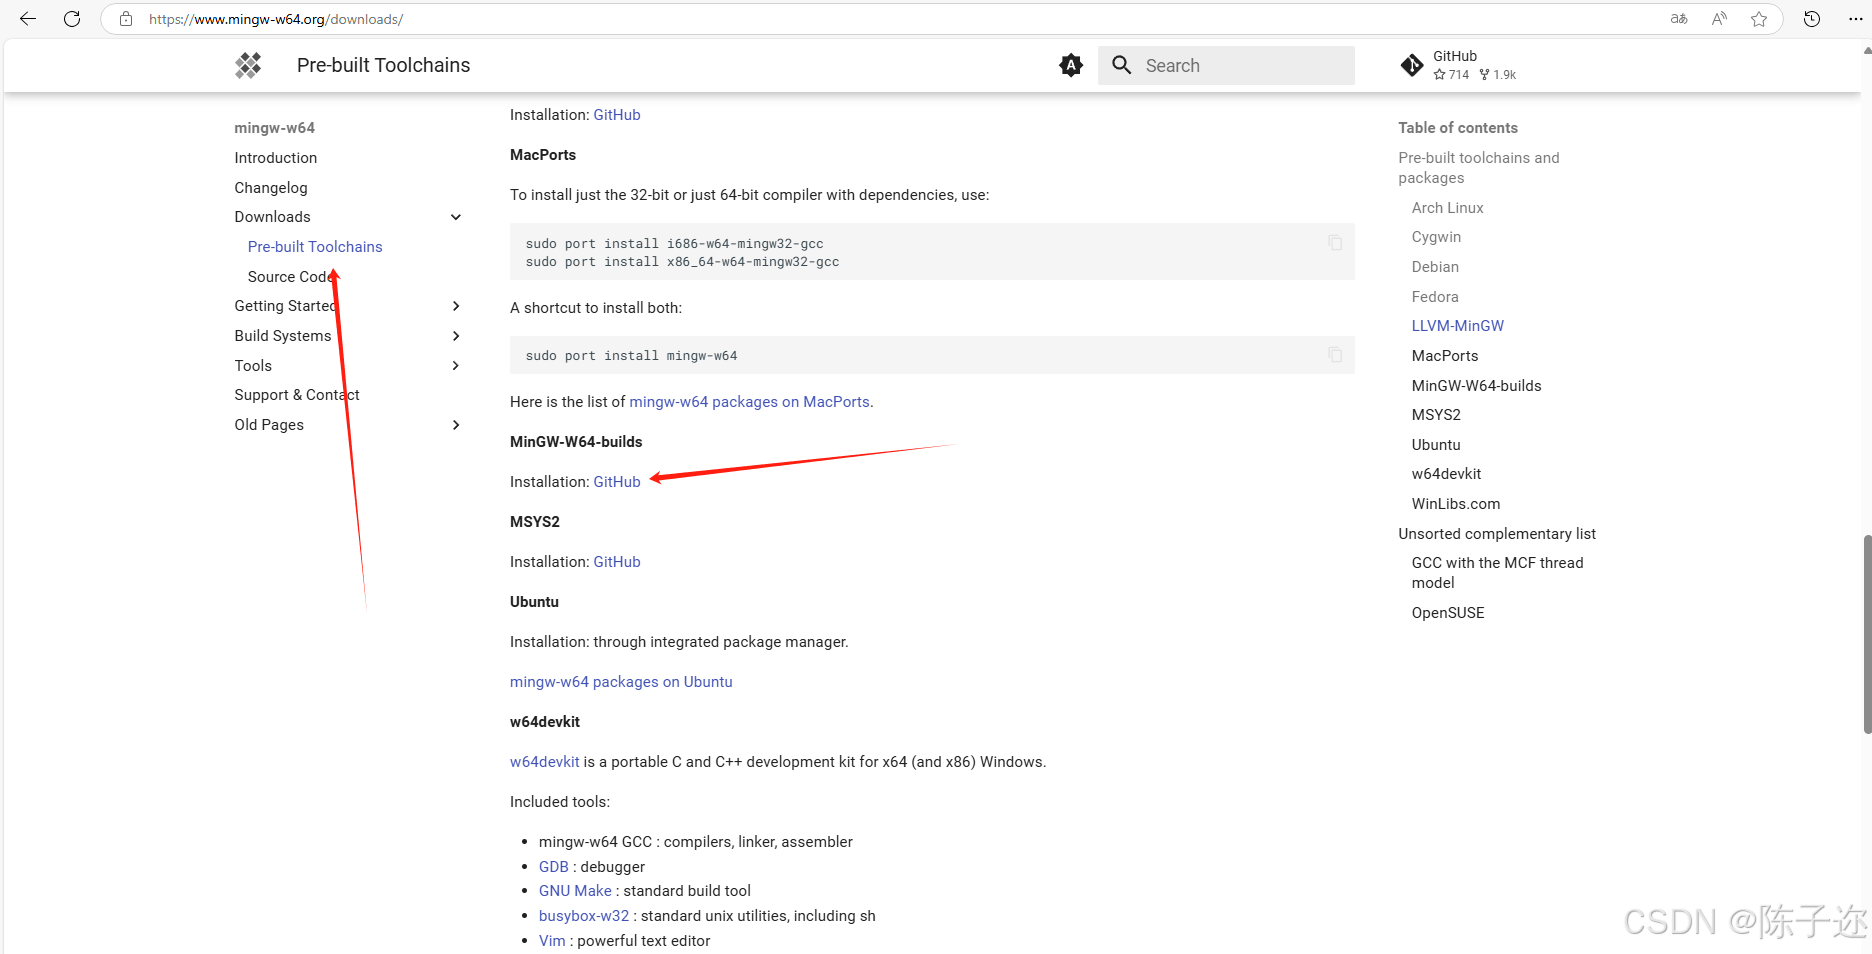Jump to w64devkit in table of contents
The image size is (1872, 954).
[1446, 474]
